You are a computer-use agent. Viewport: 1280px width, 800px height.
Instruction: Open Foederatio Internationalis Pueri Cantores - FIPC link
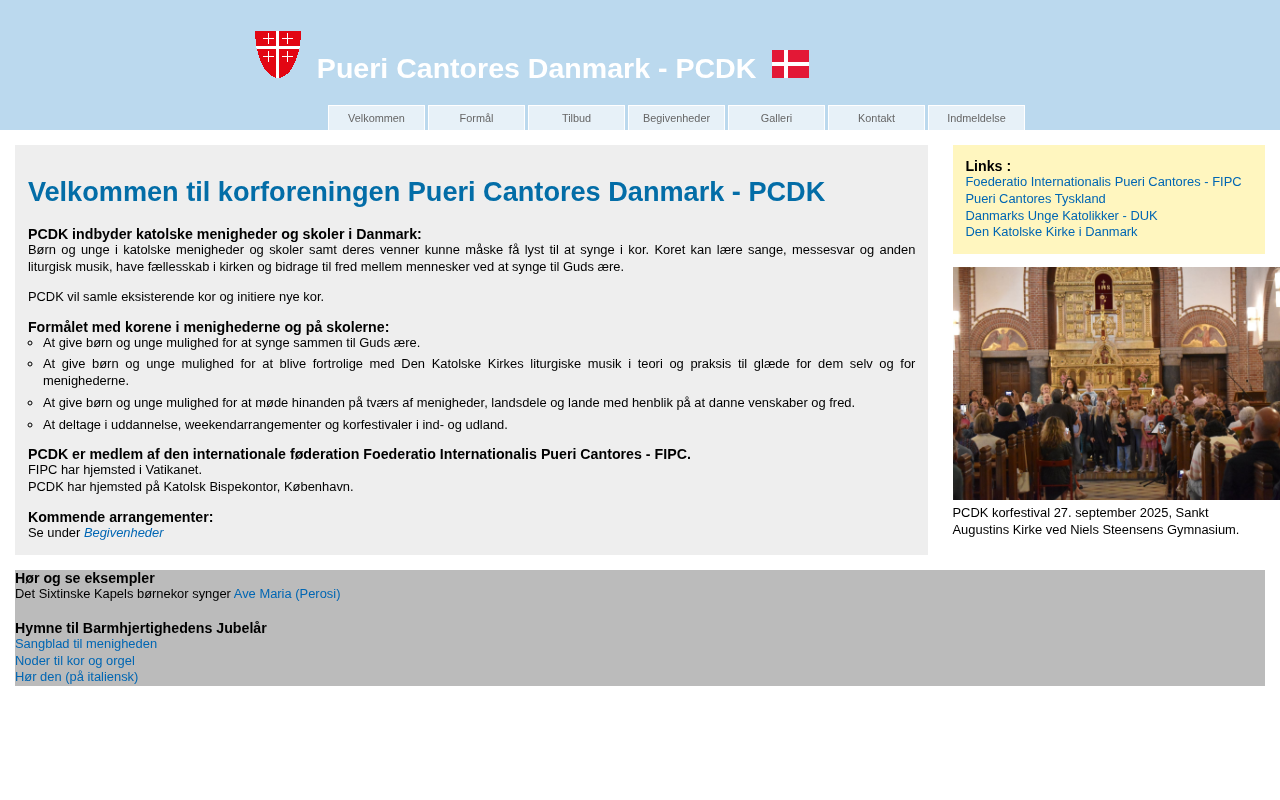(1103, 182)
